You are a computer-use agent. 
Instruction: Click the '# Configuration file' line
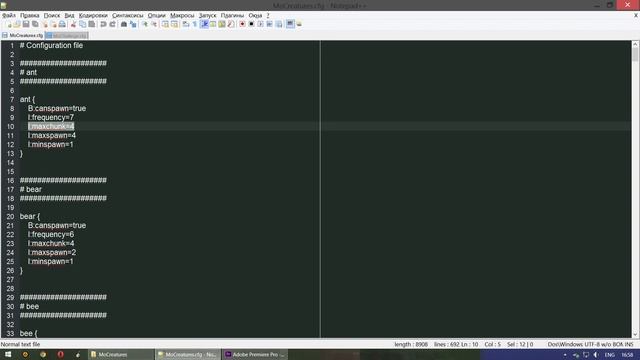51,45
